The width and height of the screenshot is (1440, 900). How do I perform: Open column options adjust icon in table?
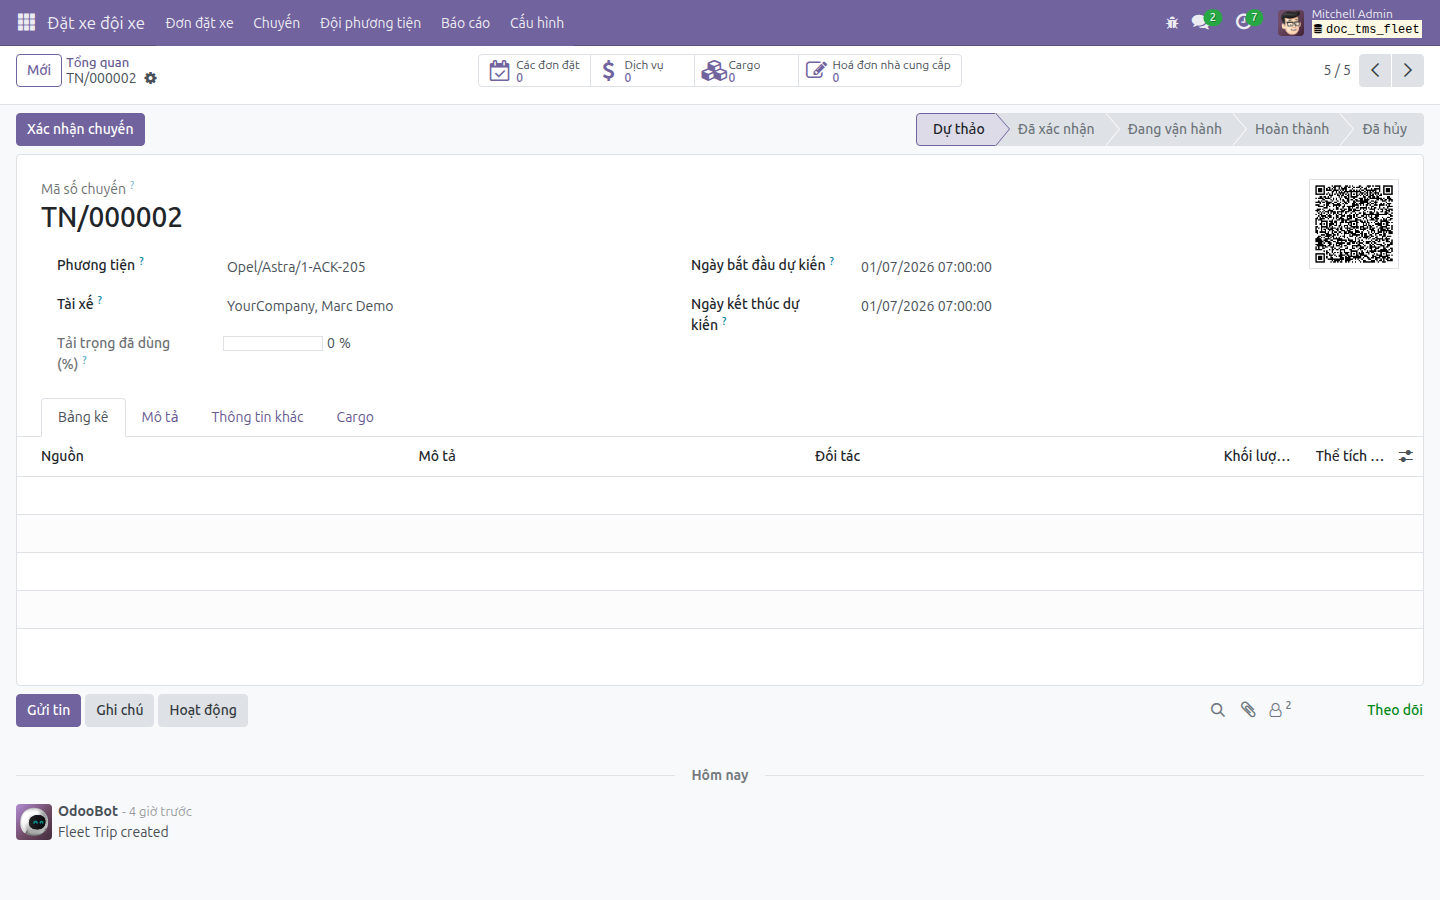click(1406, 456)
